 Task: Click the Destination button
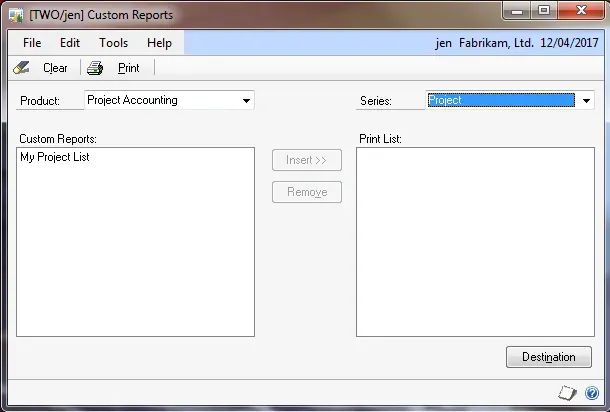549,357
